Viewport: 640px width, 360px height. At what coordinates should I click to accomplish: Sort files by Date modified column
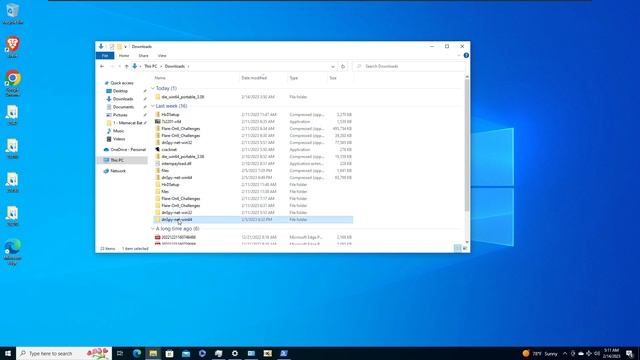254,78
